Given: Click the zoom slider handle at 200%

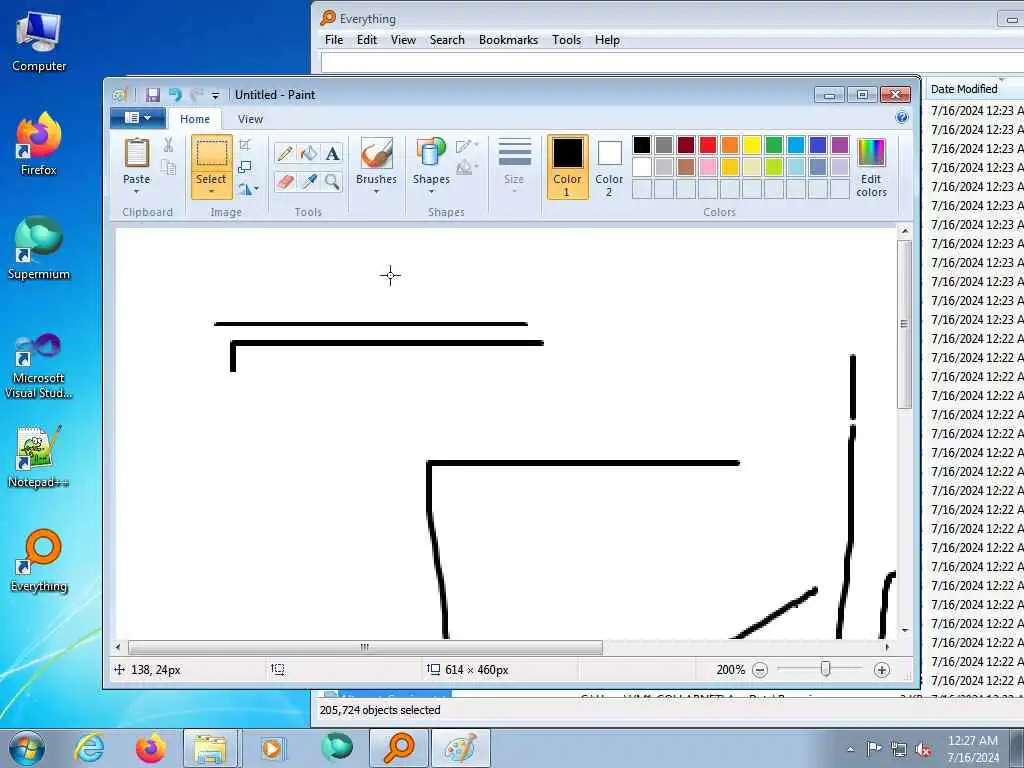Looking at the screenshot, I should [825, 669].
